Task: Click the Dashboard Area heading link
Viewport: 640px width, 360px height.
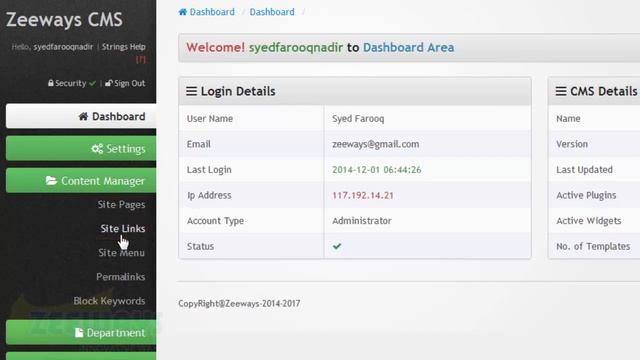Action: 409,47
